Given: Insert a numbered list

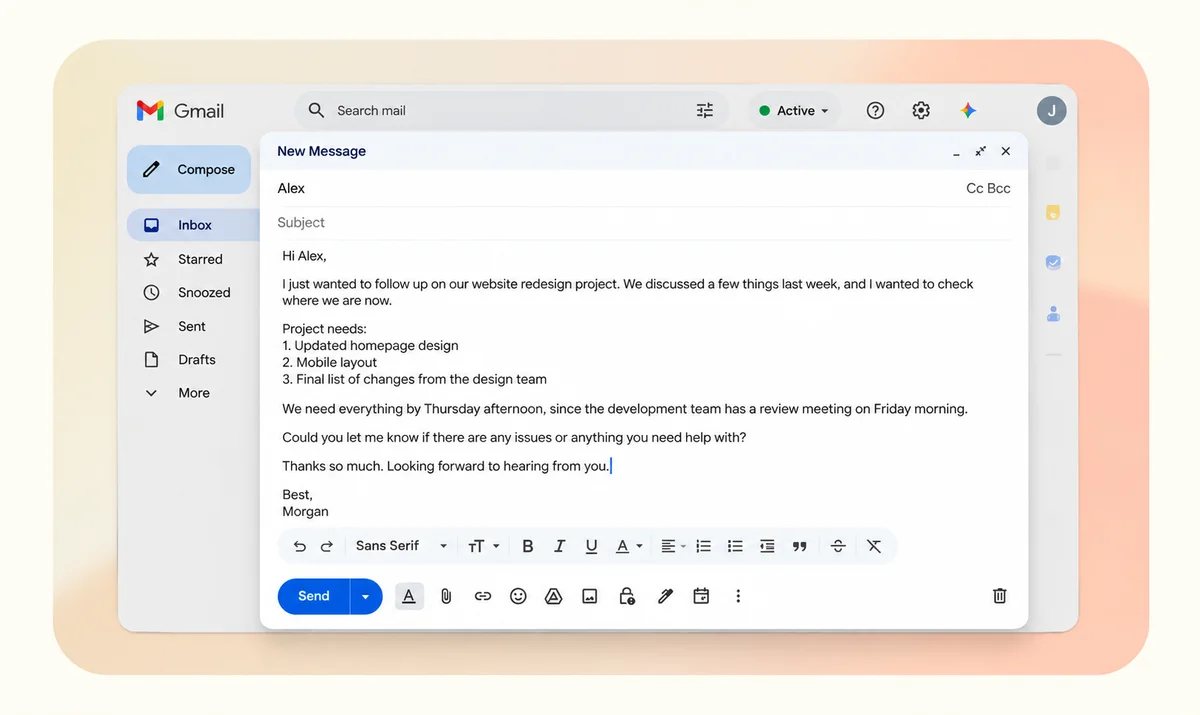Looking at the screenshot, I should [x=704, y=546].
